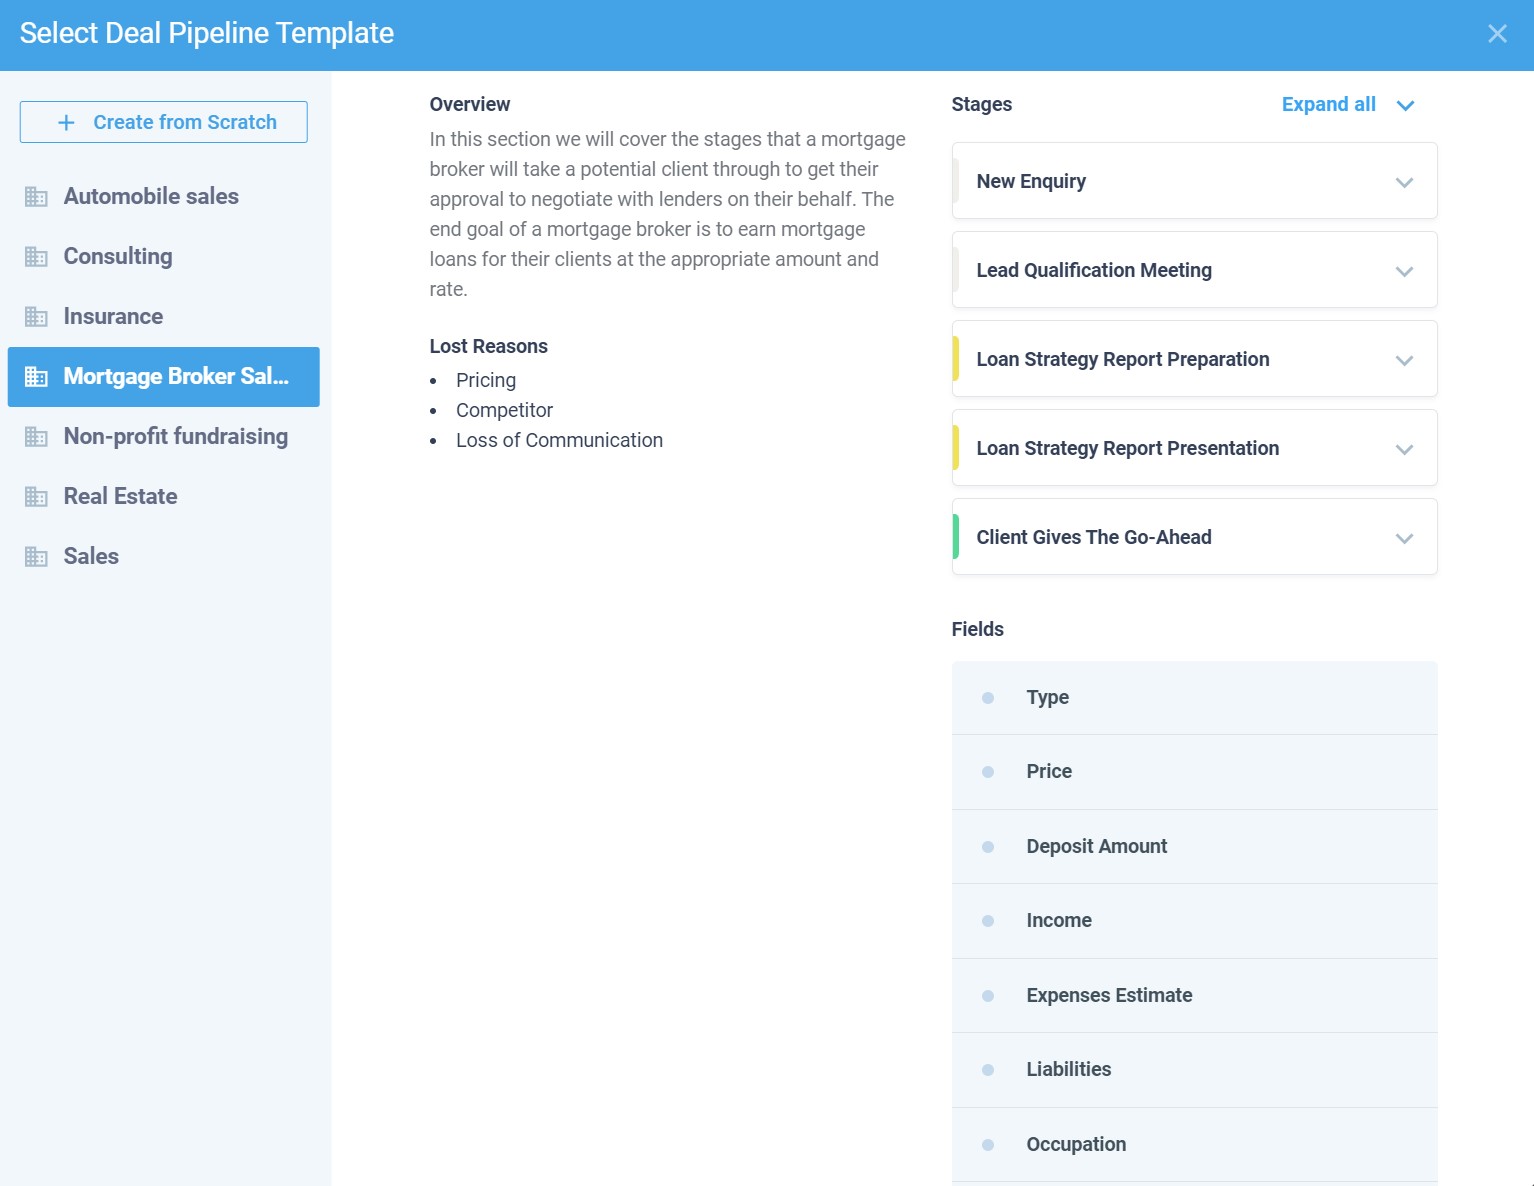
Task: Expand the Lead Qualification Meeting stage
Action: coord(1404,271)
